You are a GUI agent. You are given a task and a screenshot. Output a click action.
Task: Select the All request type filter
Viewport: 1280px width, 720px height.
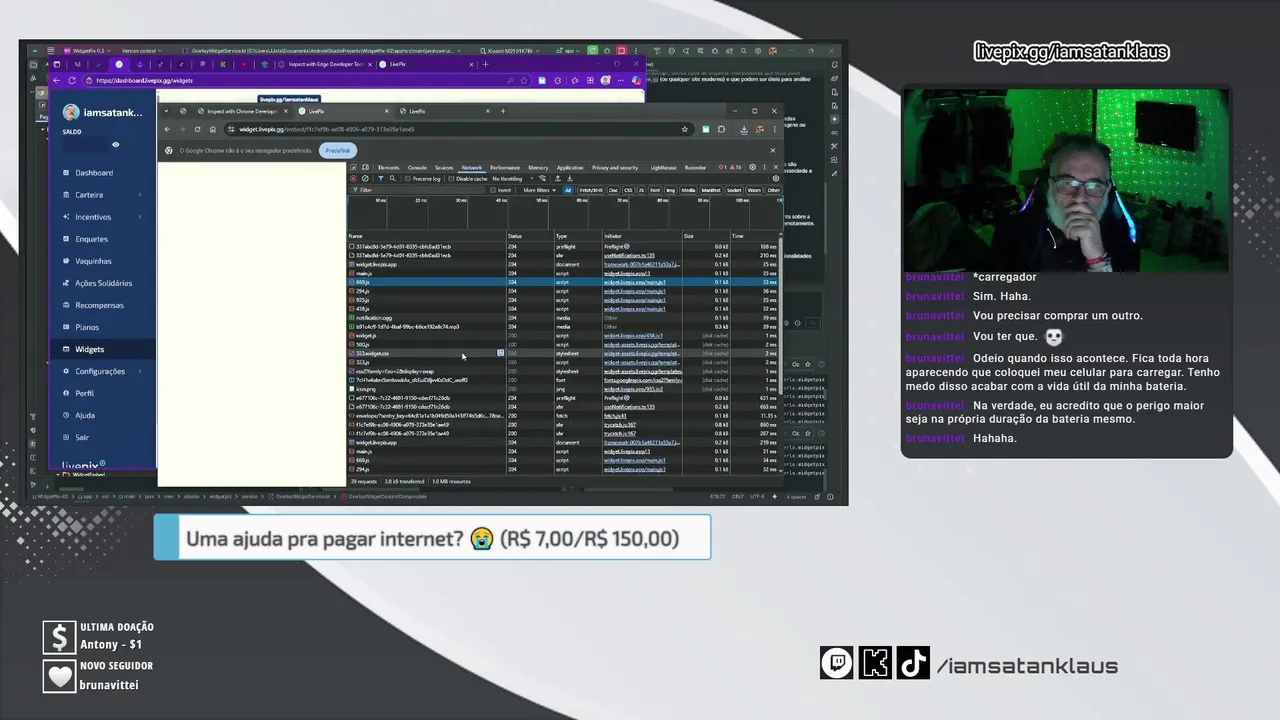[568, 190]
